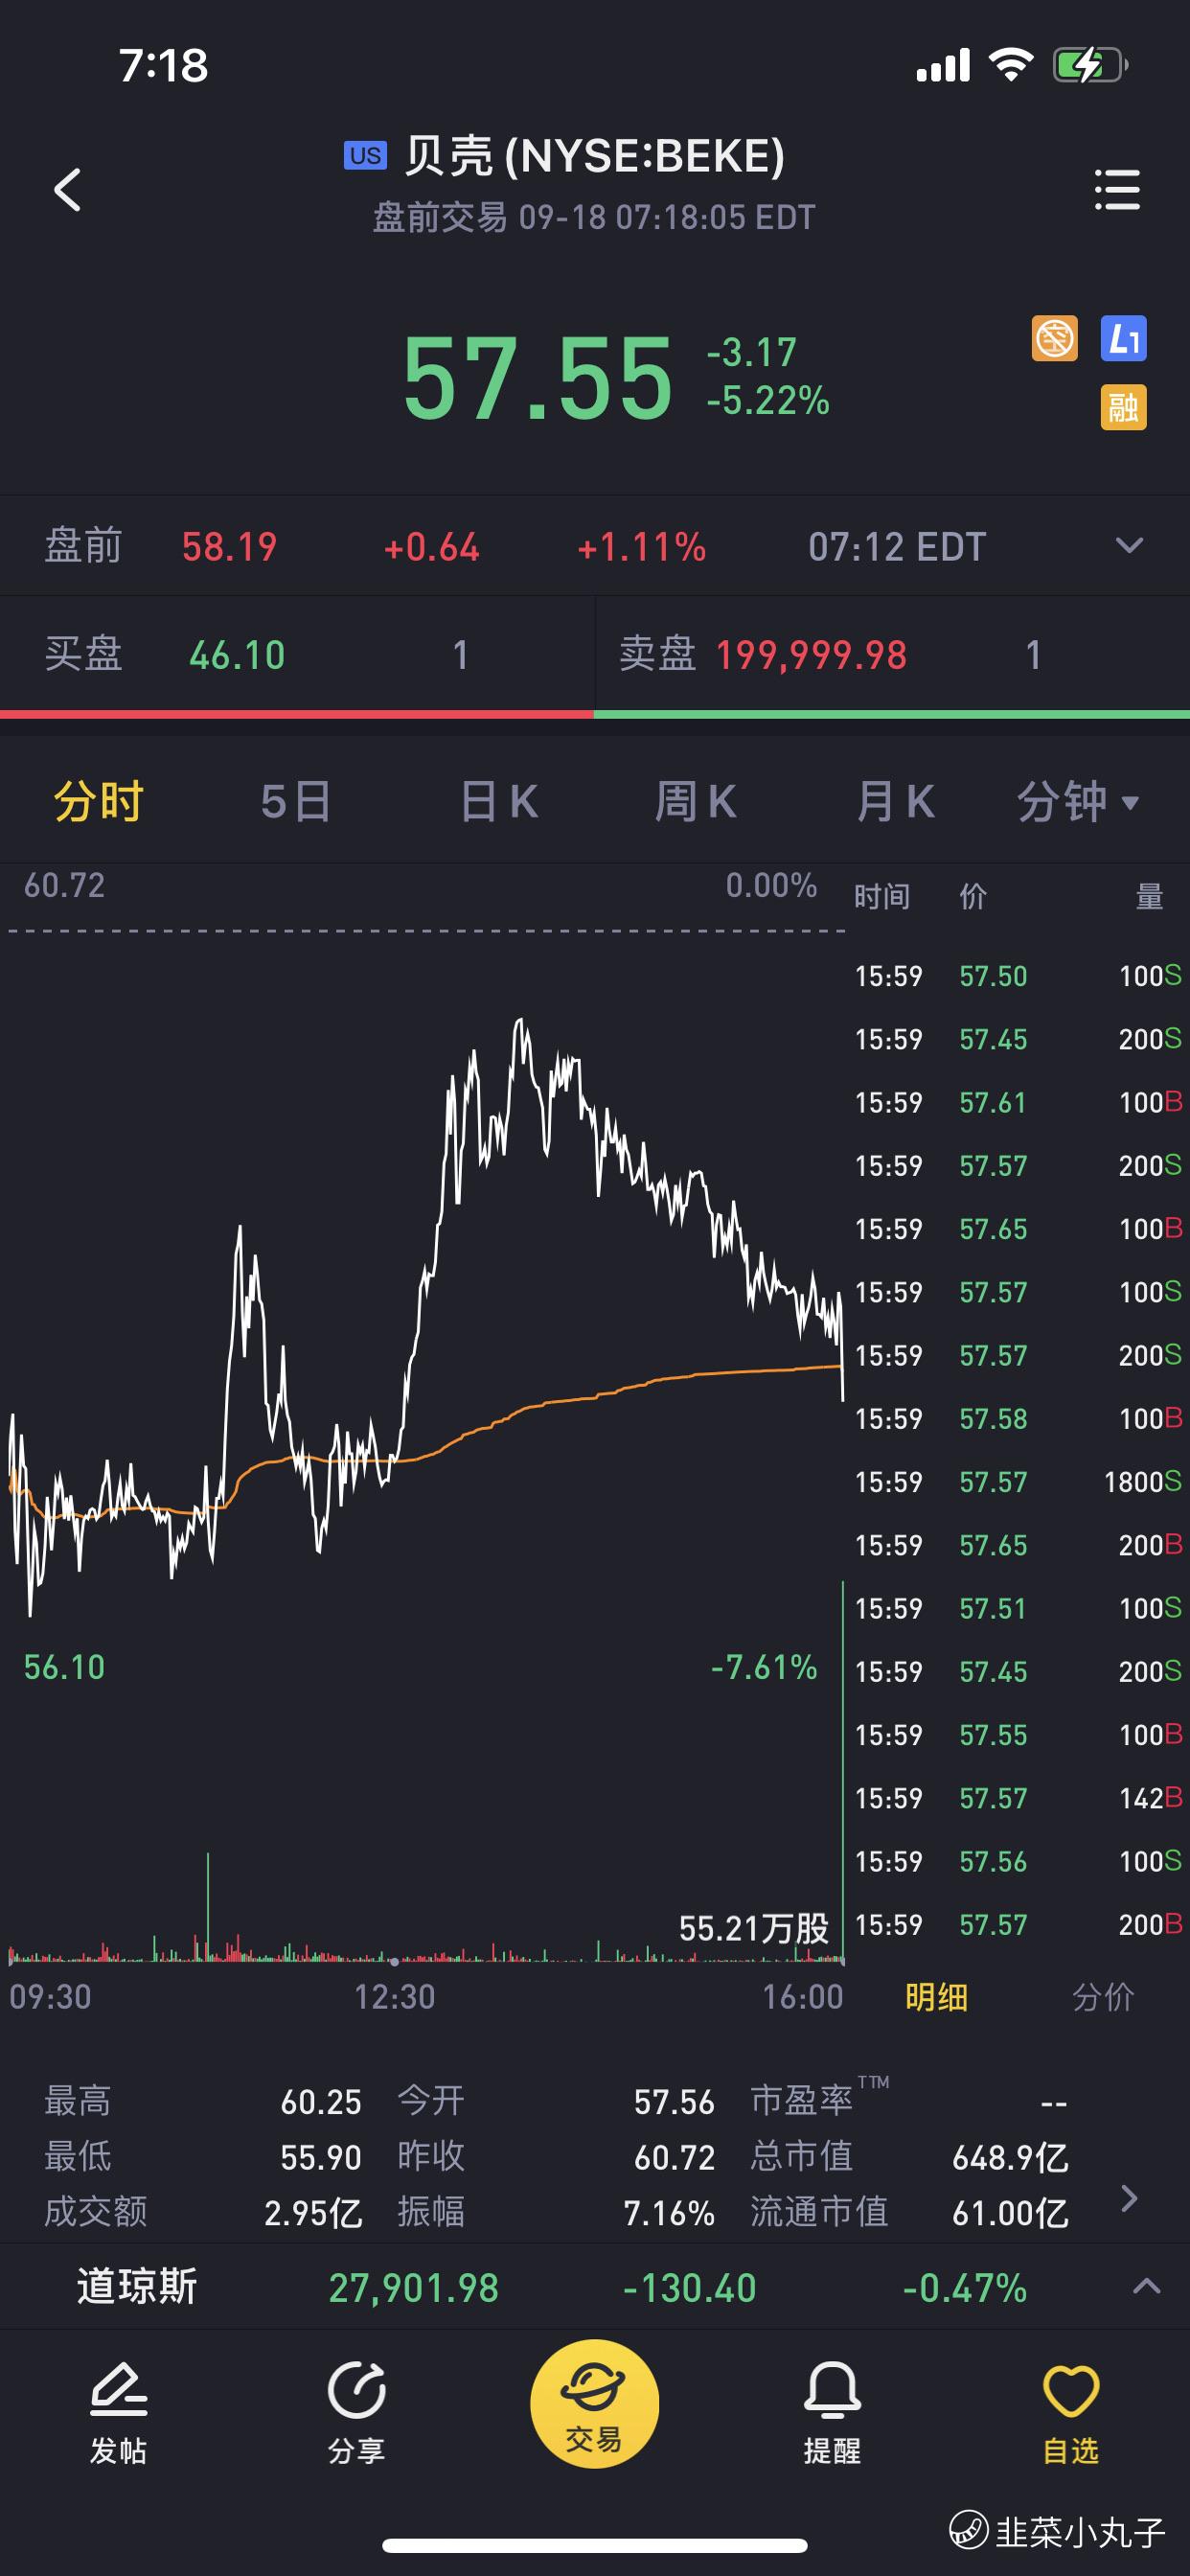Screen dimensions: 1190x2576
Task: Select the 分时 intraday tab
Action: pos(99,802)
